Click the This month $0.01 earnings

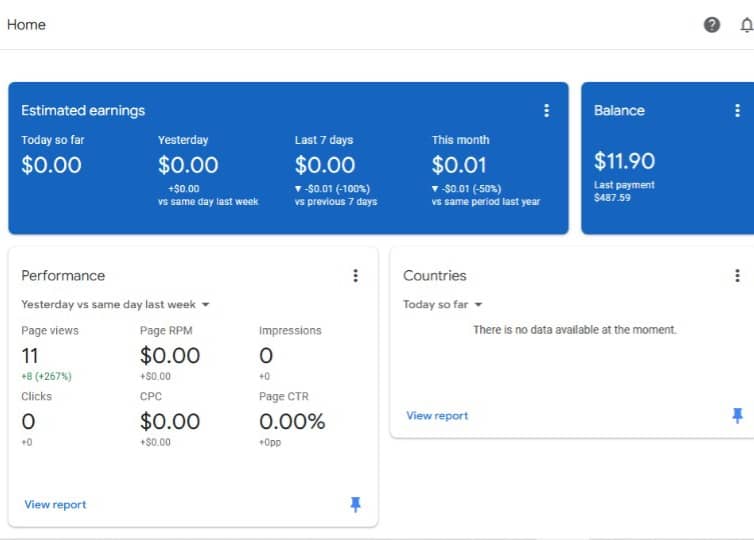459,165
